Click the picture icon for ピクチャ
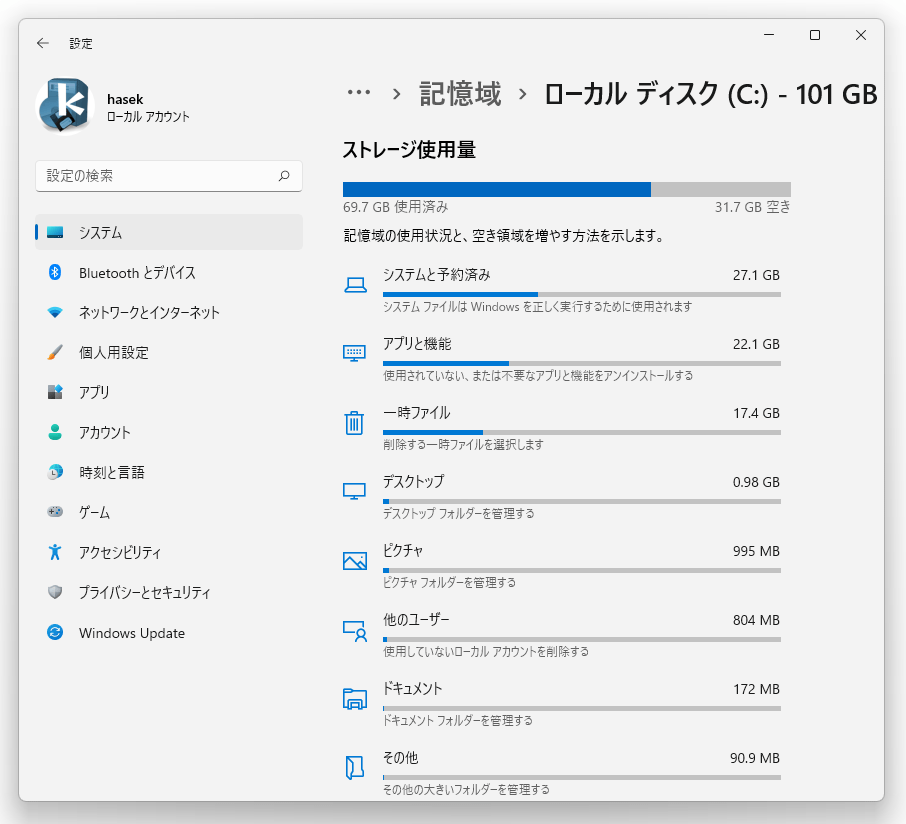Image resolution: width=906 pixels, height=824 pixels. click(x=355, y=561)
